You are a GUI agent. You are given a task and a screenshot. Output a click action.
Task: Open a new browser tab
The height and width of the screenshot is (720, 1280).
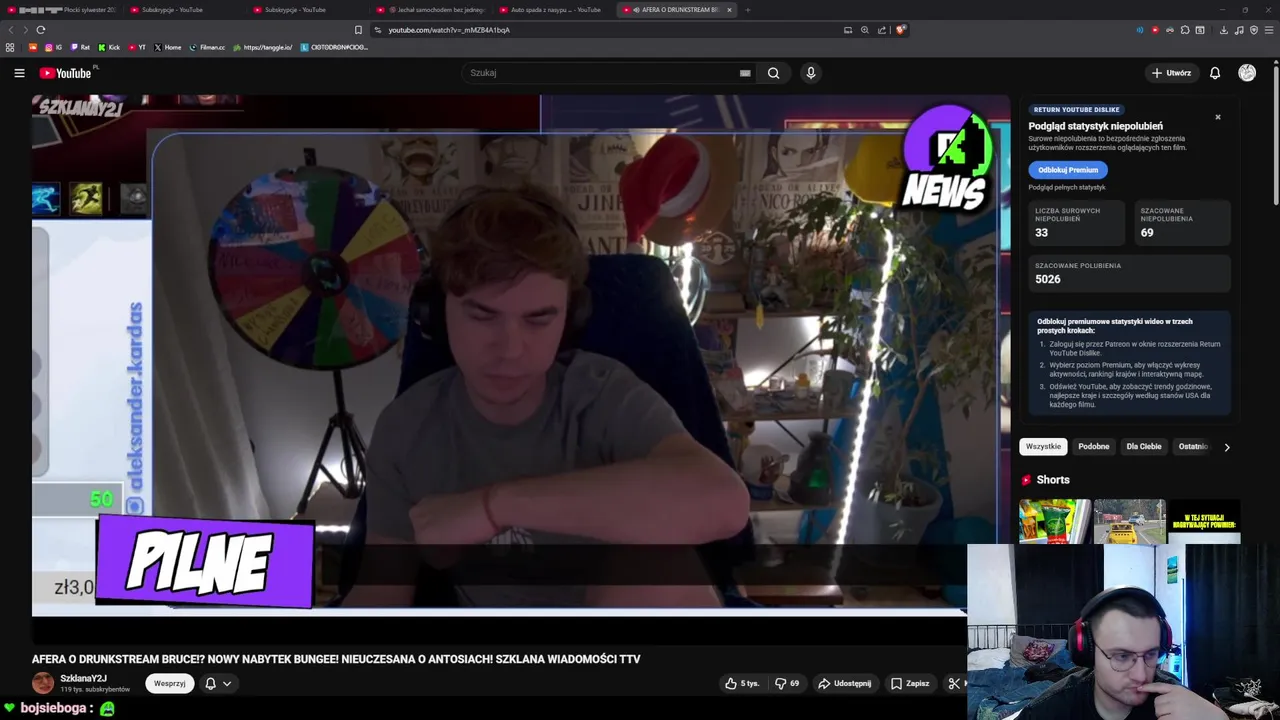[x=748, y=9]
